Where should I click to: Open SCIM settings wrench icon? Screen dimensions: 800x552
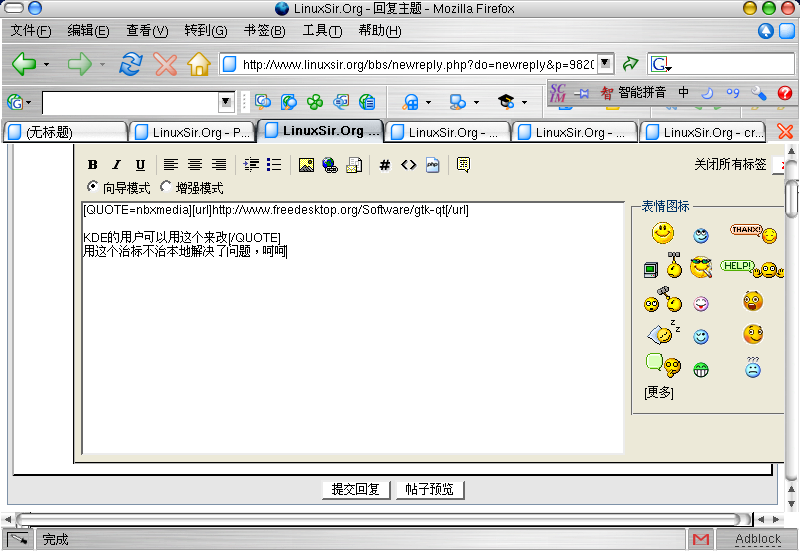pos(759,93)
